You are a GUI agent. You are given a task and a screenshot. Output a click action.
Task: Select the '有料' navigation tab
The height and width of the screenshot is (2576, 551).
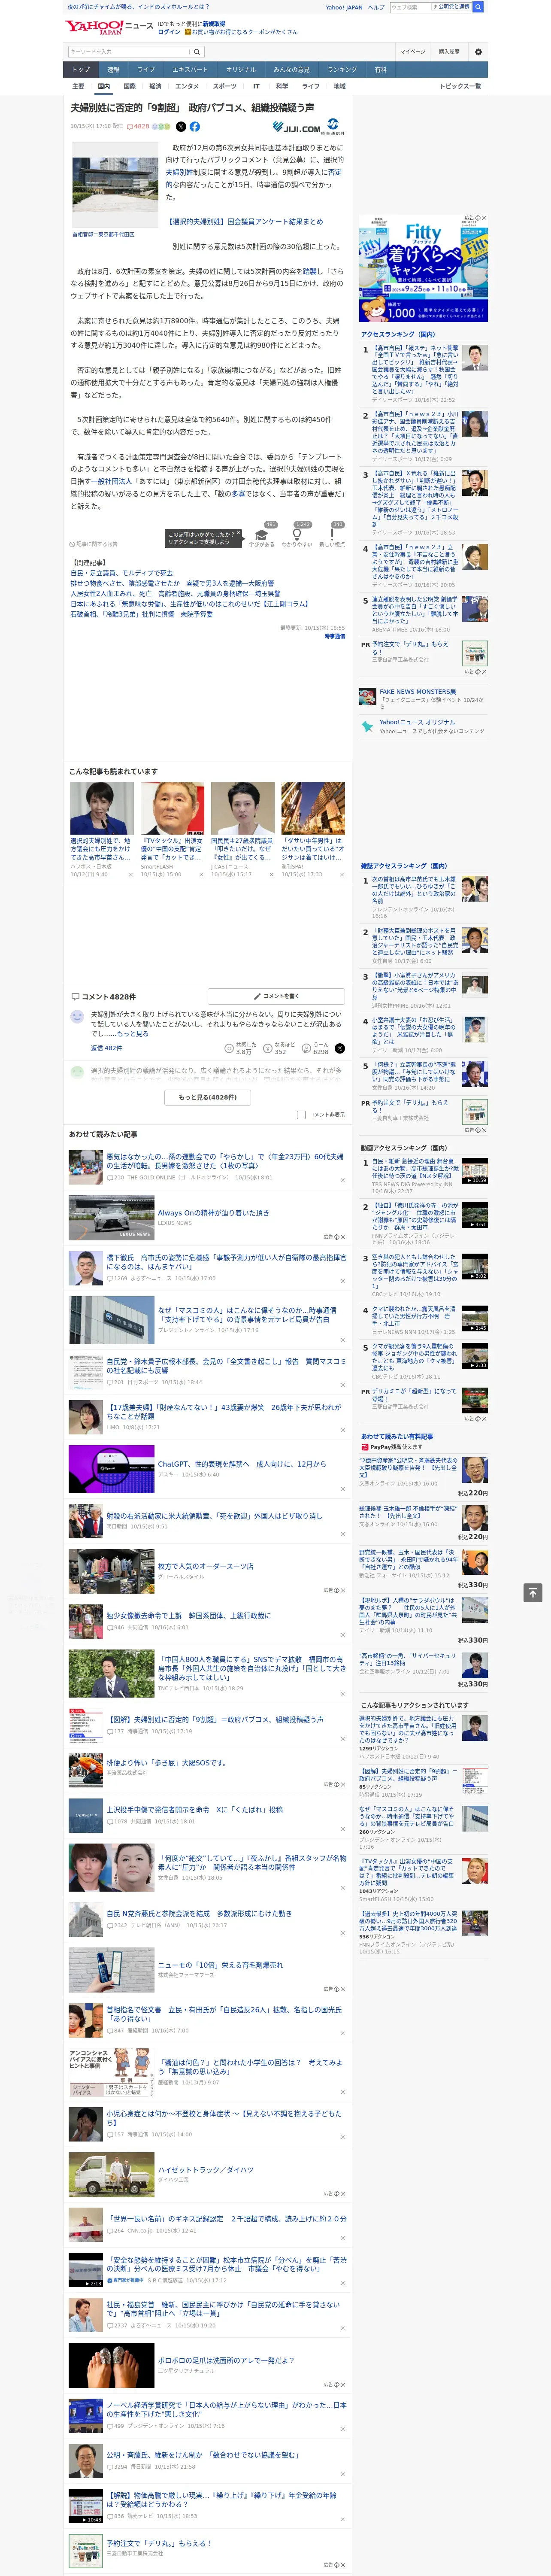click(380, 70)
